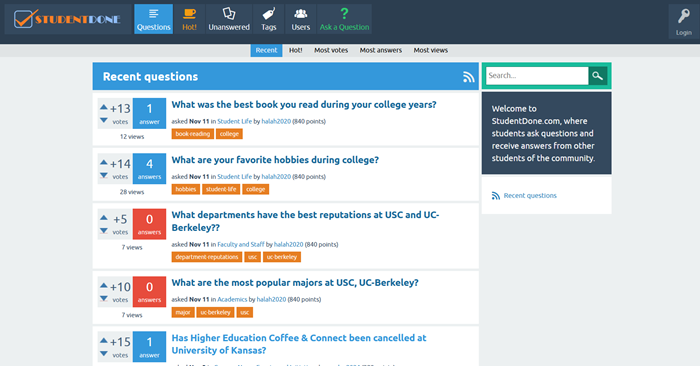Downvote the best department reputations question
The image size is (700, 366).
104,231
